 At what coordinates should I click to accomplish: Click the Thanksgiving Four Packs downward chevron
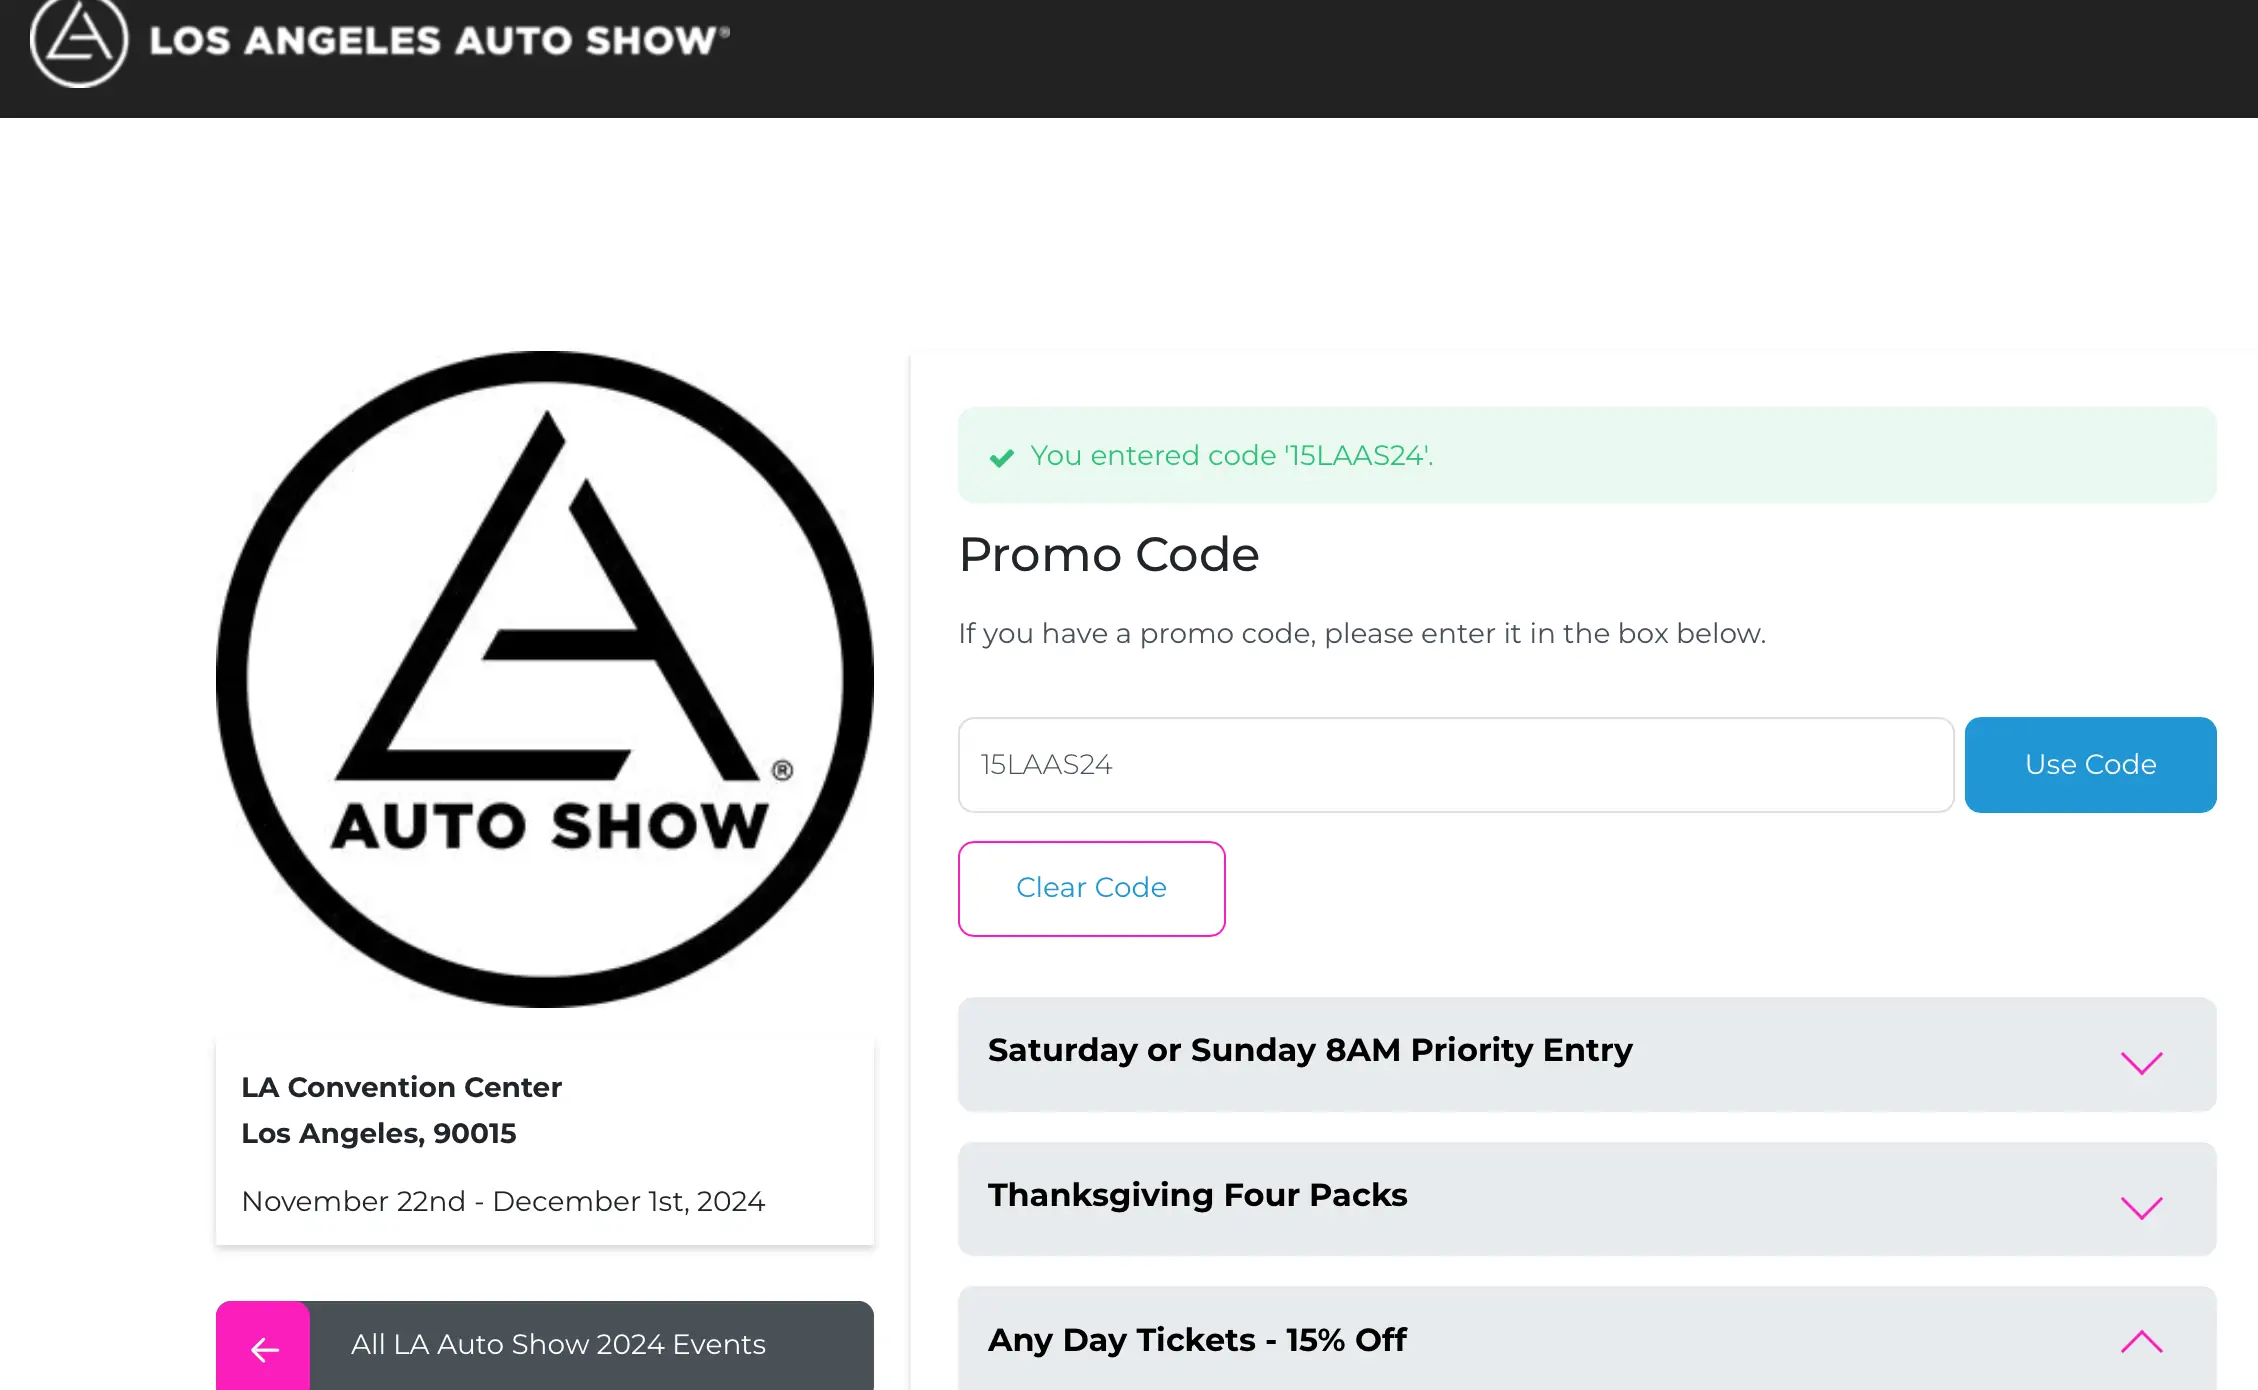(x=2141, y=1207)
